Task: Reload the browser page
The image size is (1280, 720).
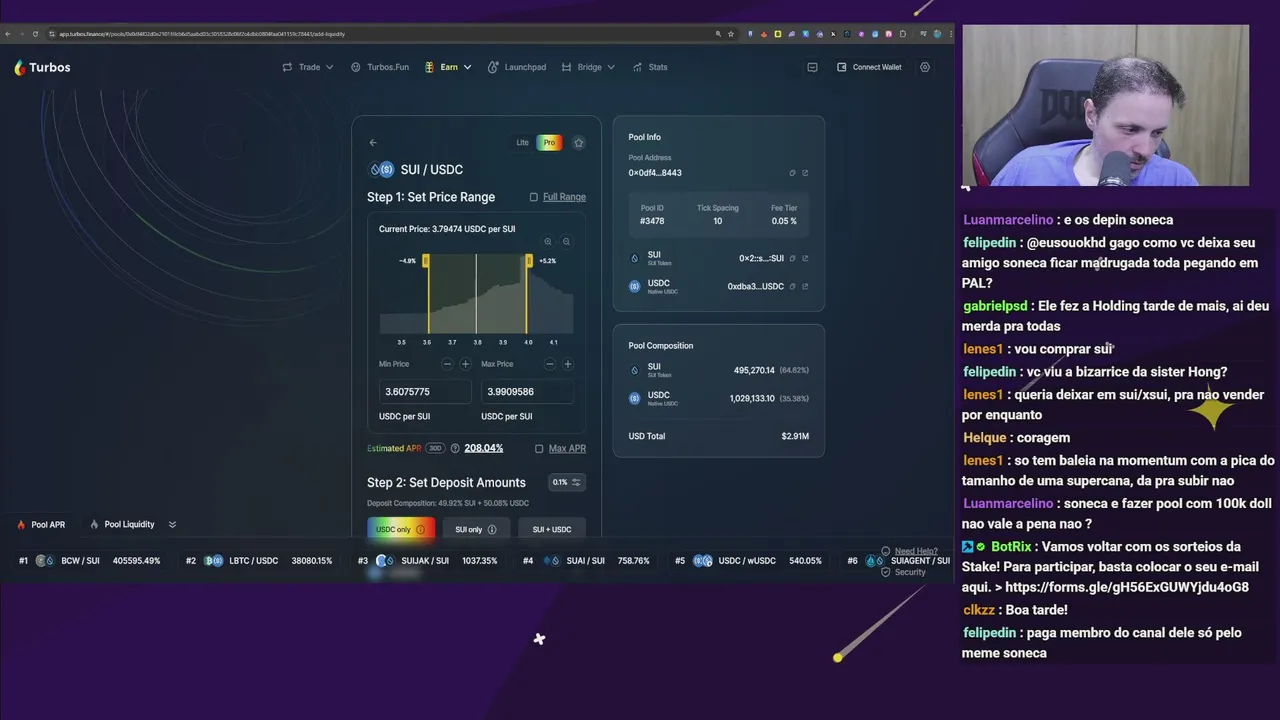Action: click(35, 34)
